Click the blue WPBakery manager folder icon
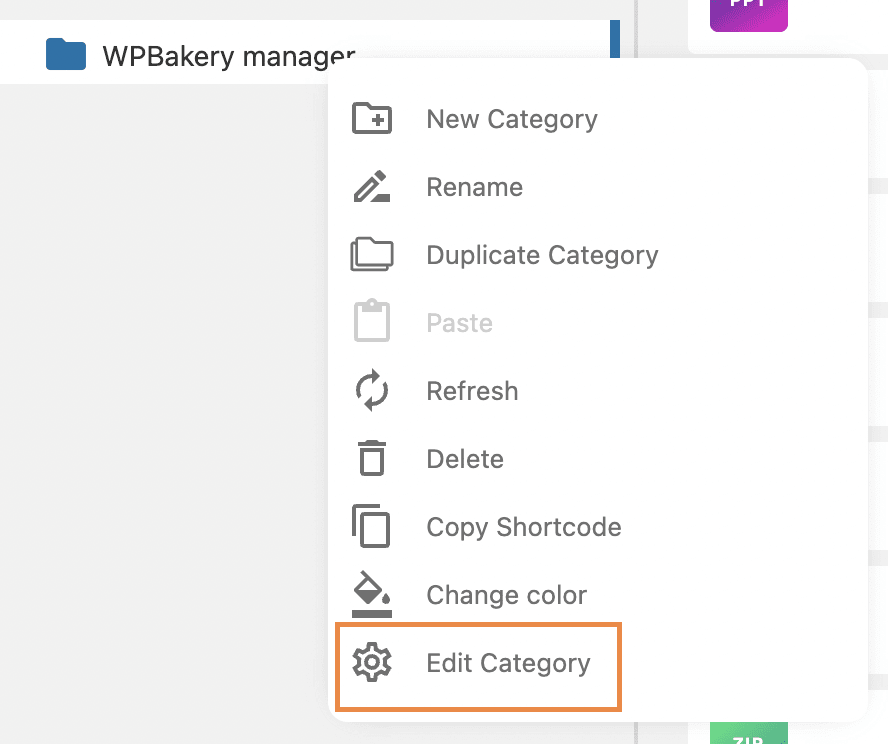 click(x=66, y=55)
